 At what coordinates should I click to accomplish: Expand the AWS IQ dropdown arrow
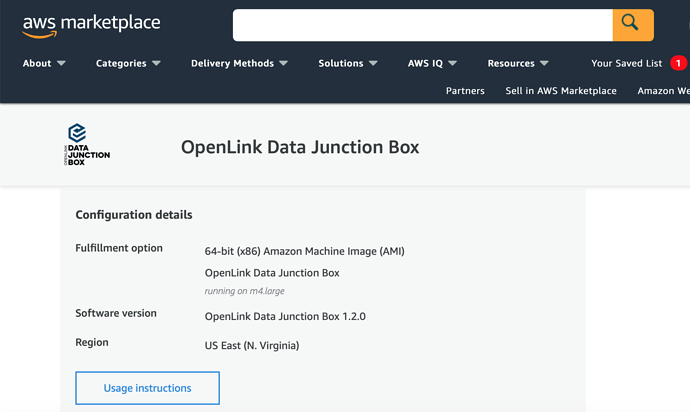pyautogui.click(x=452, y=63)
